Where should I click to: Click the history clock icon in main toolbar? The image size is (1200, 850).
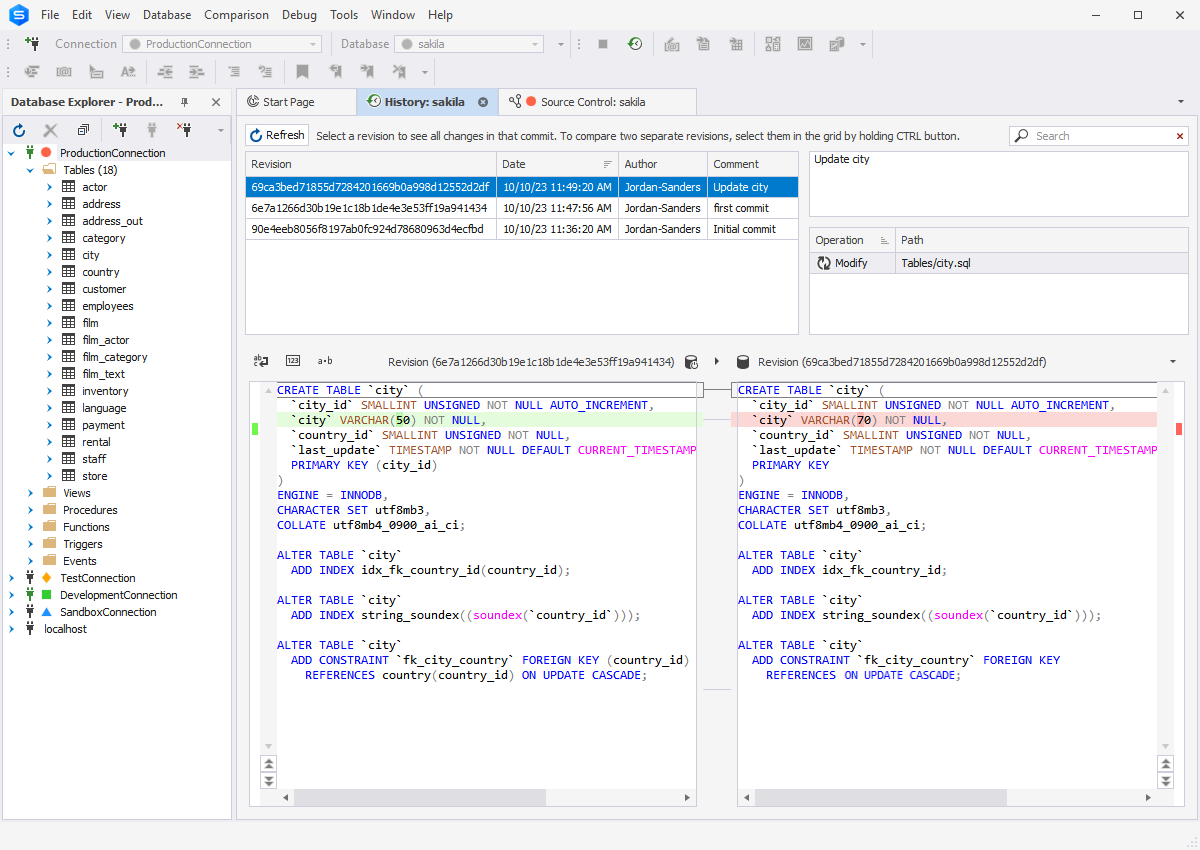coord(634,44)
